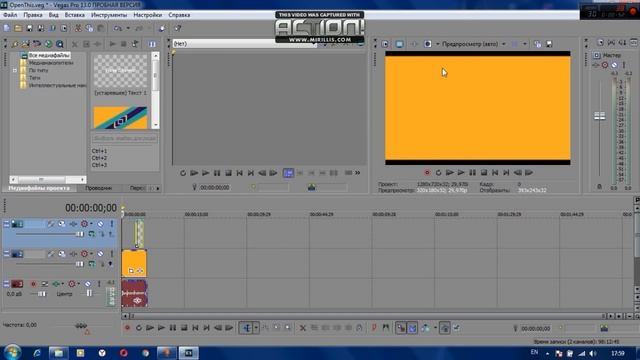Switch to the Проводник tab
The image size is (640, 360).
[x=98, y=188]
